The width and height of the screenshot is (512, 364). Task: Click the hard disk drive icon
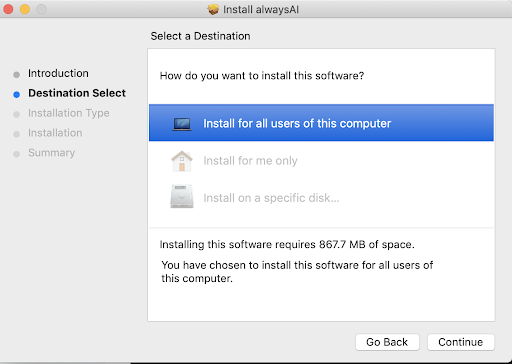(x=182, y=196)
